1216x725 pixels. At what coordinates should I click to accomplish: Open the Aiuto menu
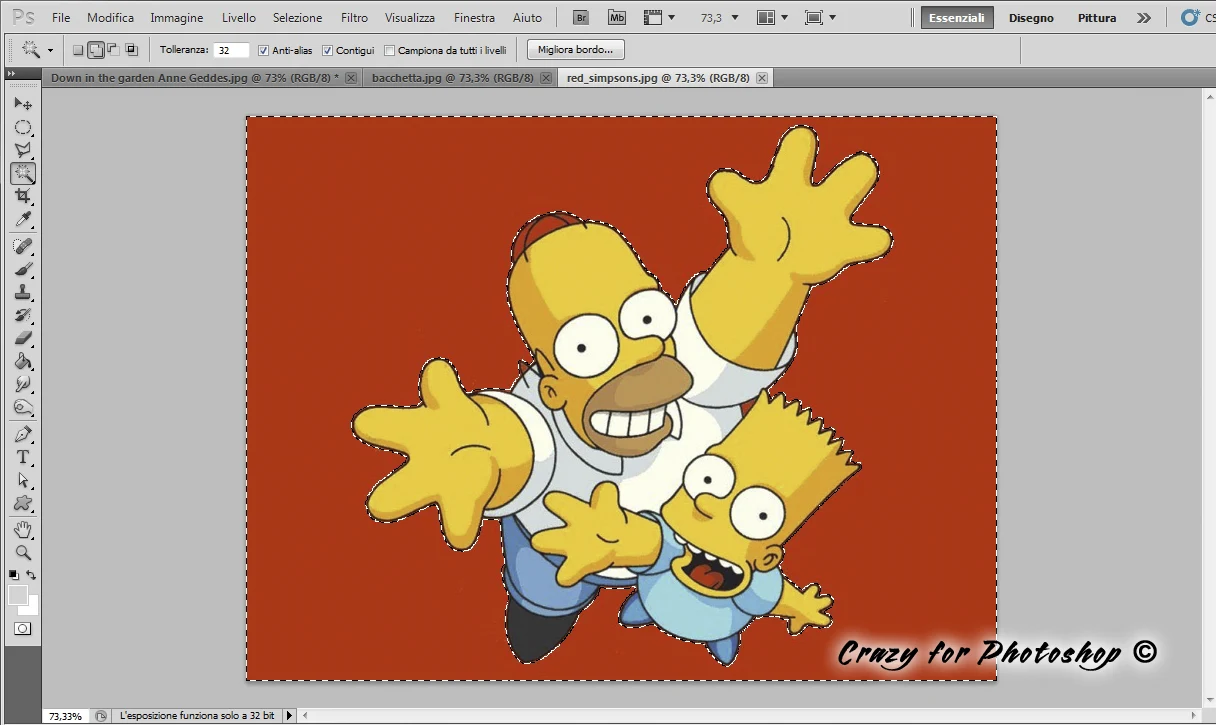click(x=527, y=18)
